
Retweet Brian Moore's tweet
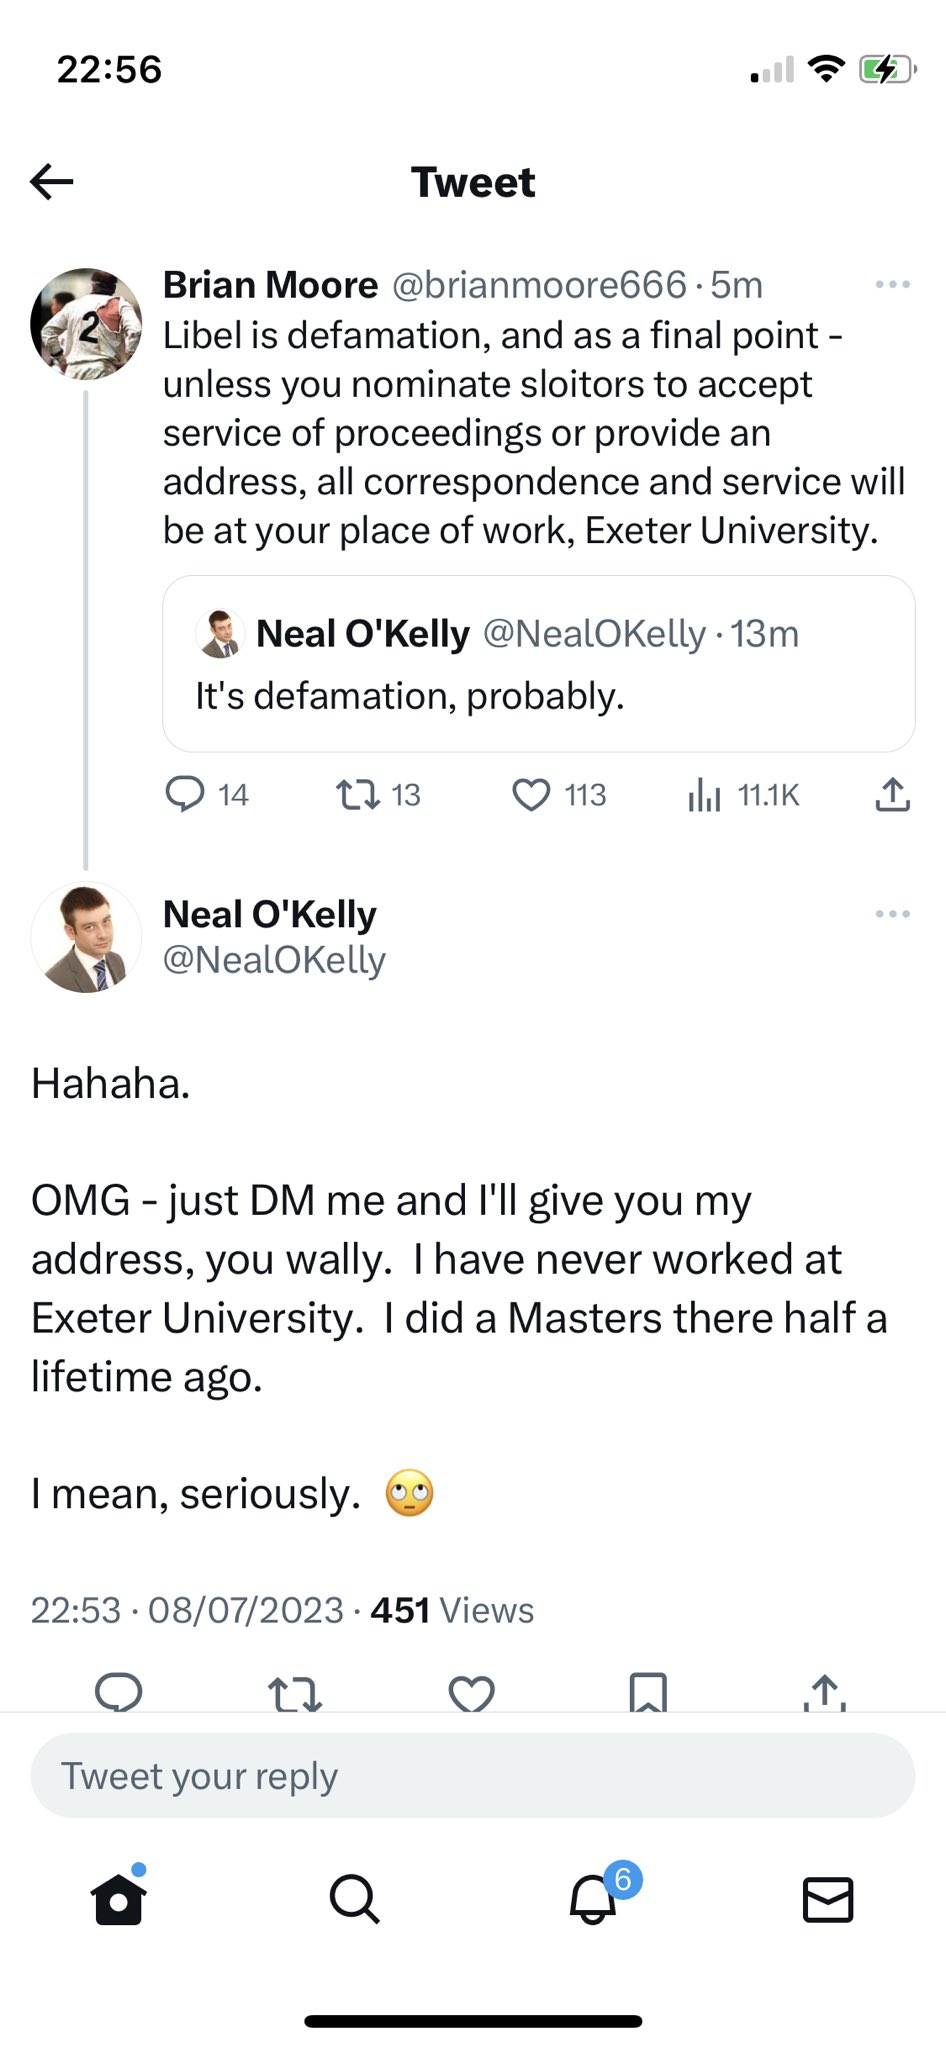pos(357,795)
